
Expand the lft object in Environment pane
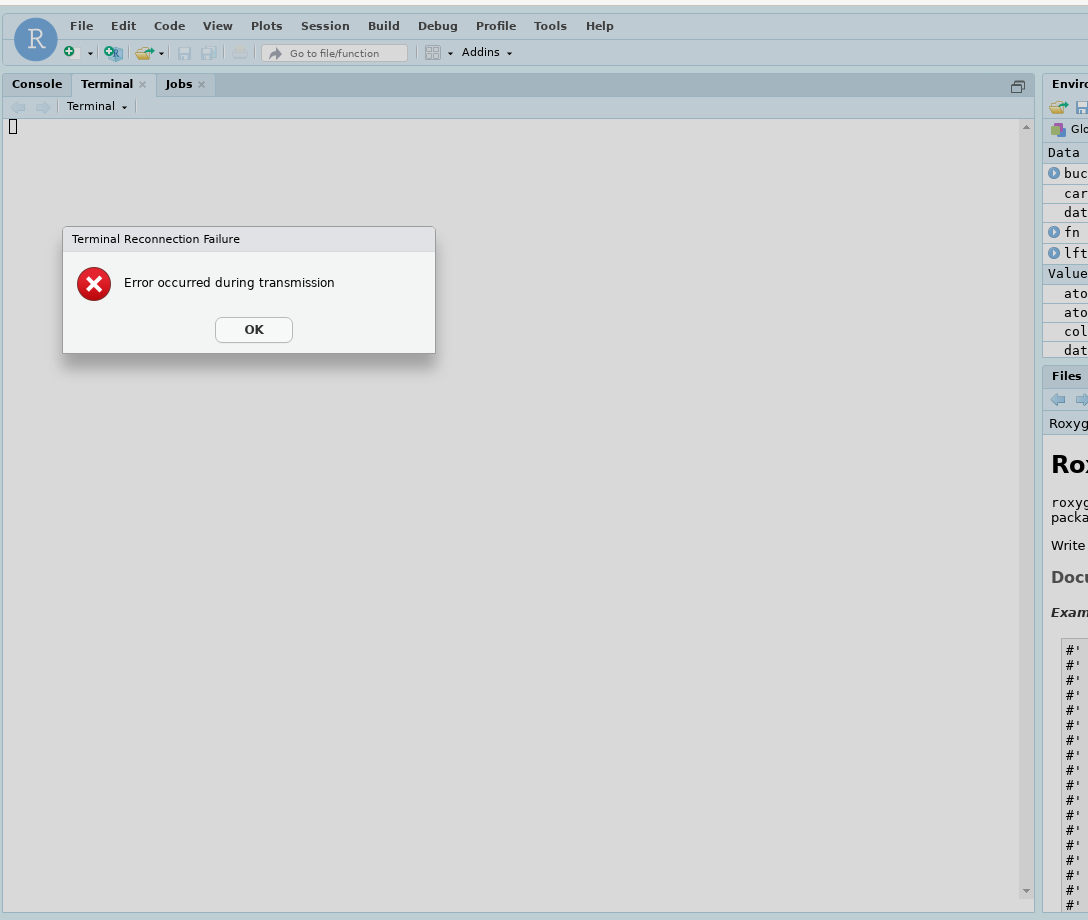(x=1053, y=253)
